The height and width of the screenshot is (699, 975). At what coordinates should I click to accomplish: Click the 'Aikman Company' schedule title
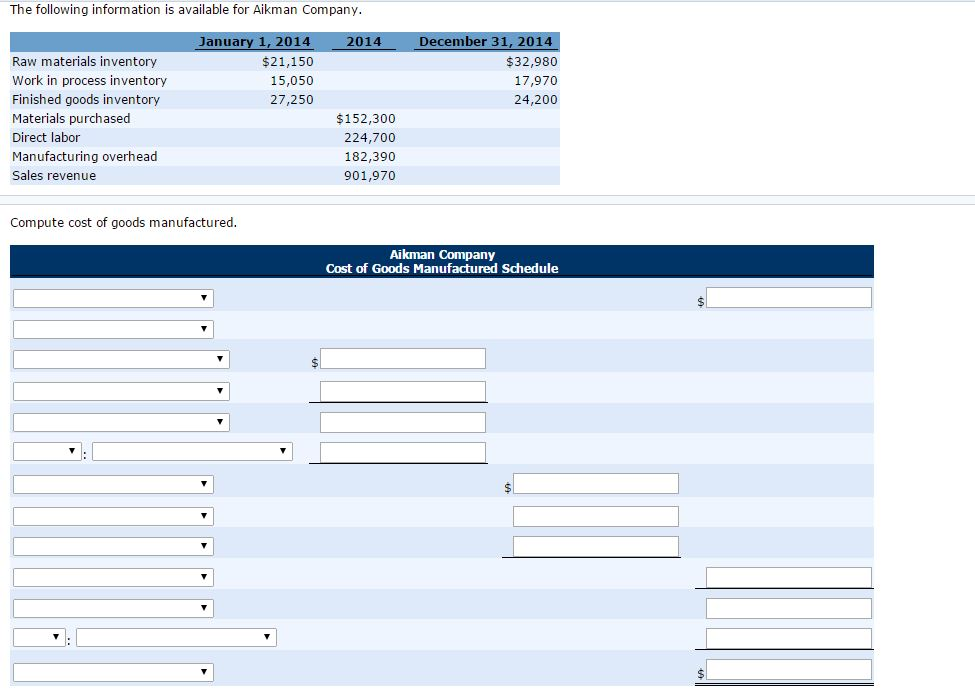442,254
